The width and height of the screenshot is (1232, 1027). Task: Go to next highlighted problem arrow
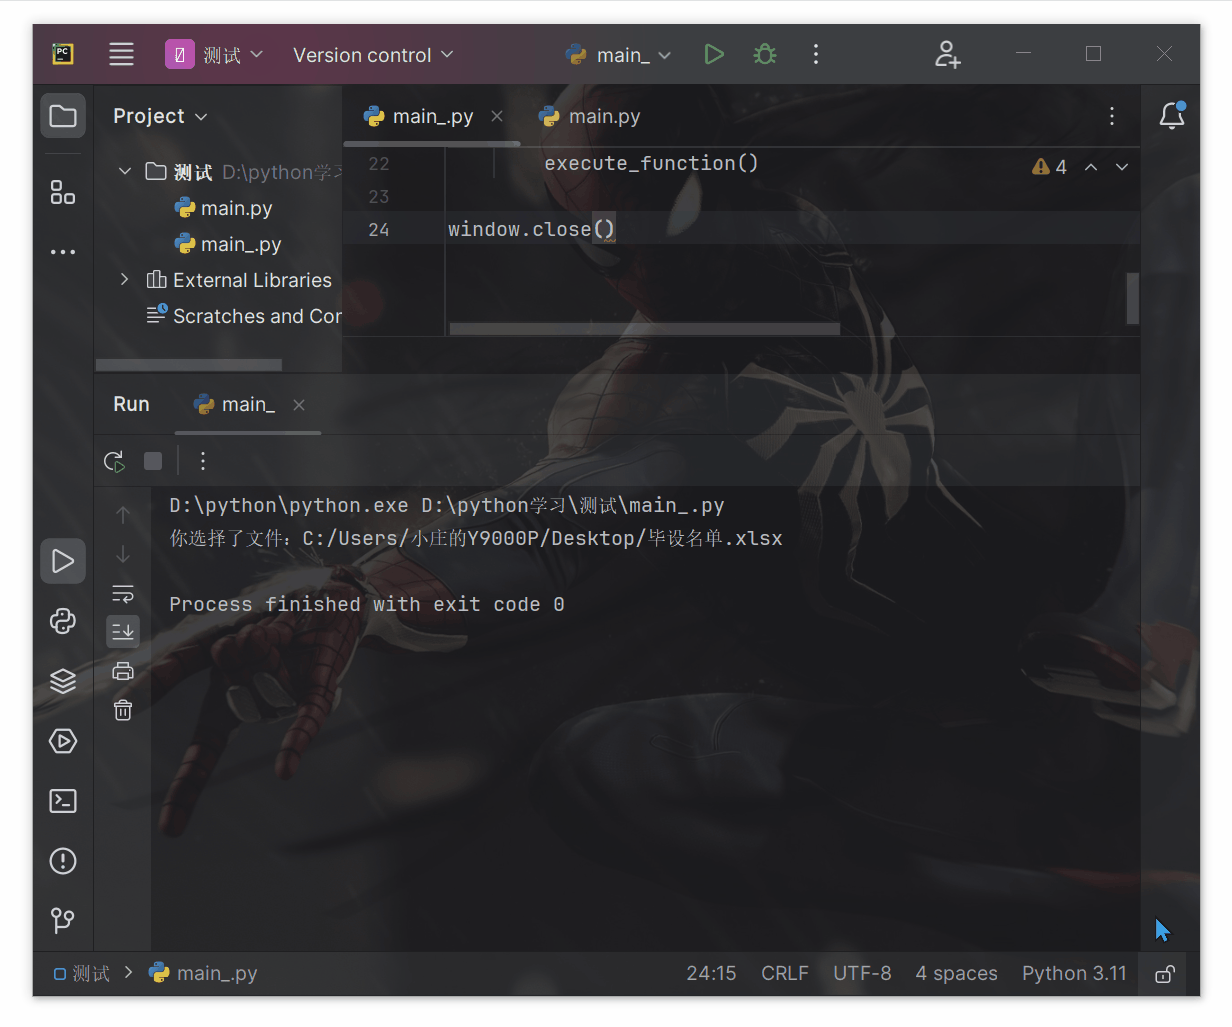pyautogui.click(x=1122, y=167)
